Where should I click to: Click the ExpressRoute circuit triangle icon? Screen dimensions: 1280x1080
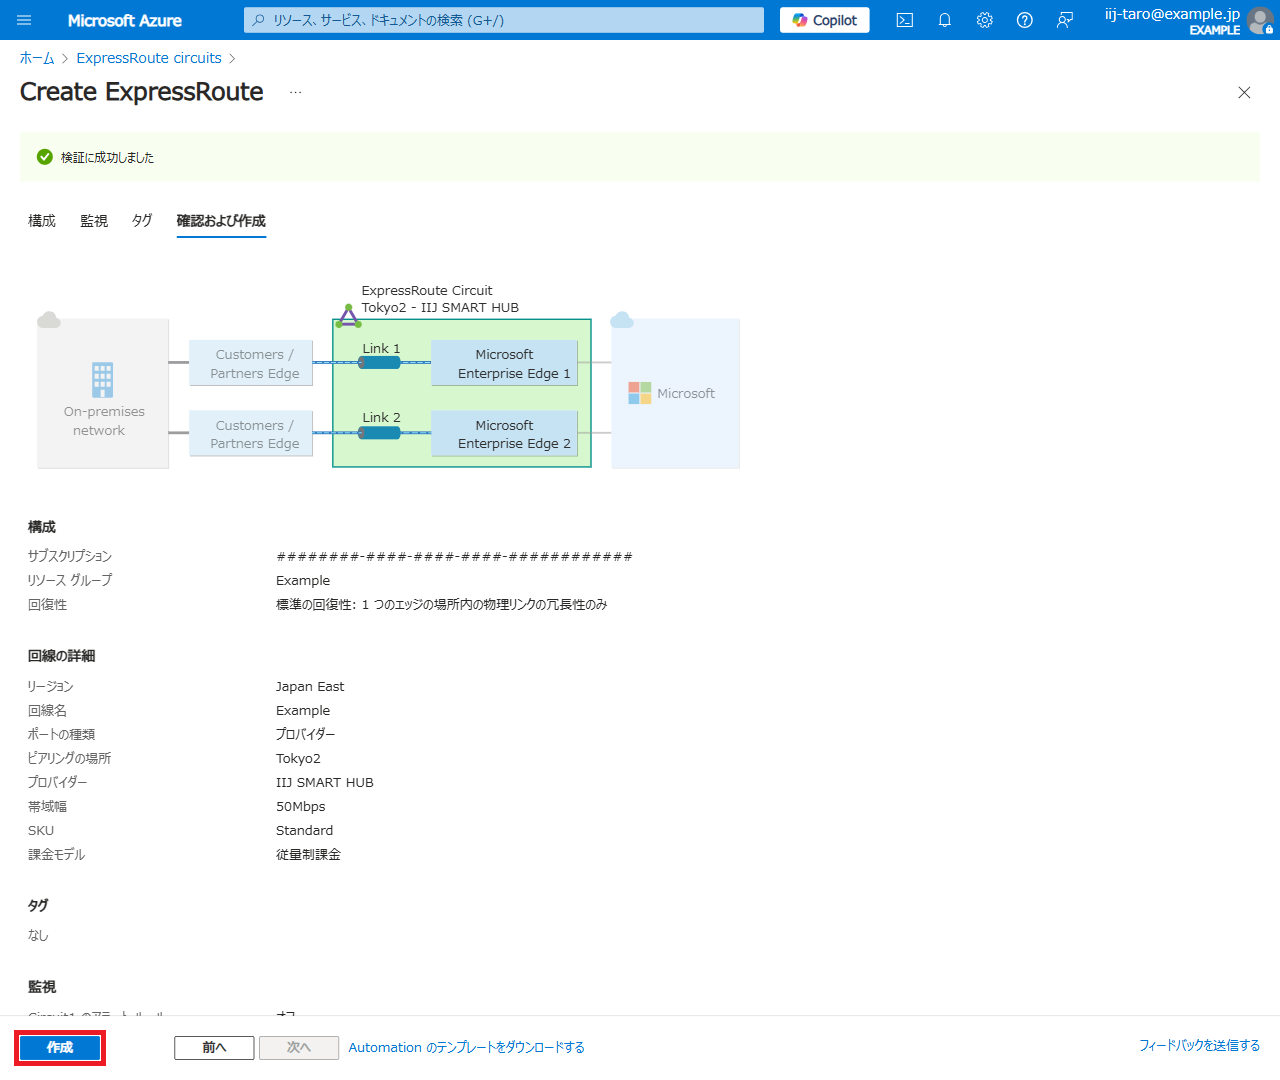(x=348, y=317)
